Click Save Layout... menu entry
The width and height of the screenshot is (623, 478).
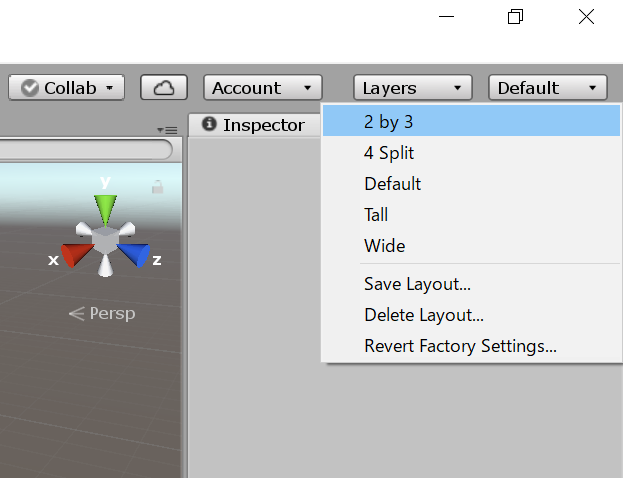417,284
